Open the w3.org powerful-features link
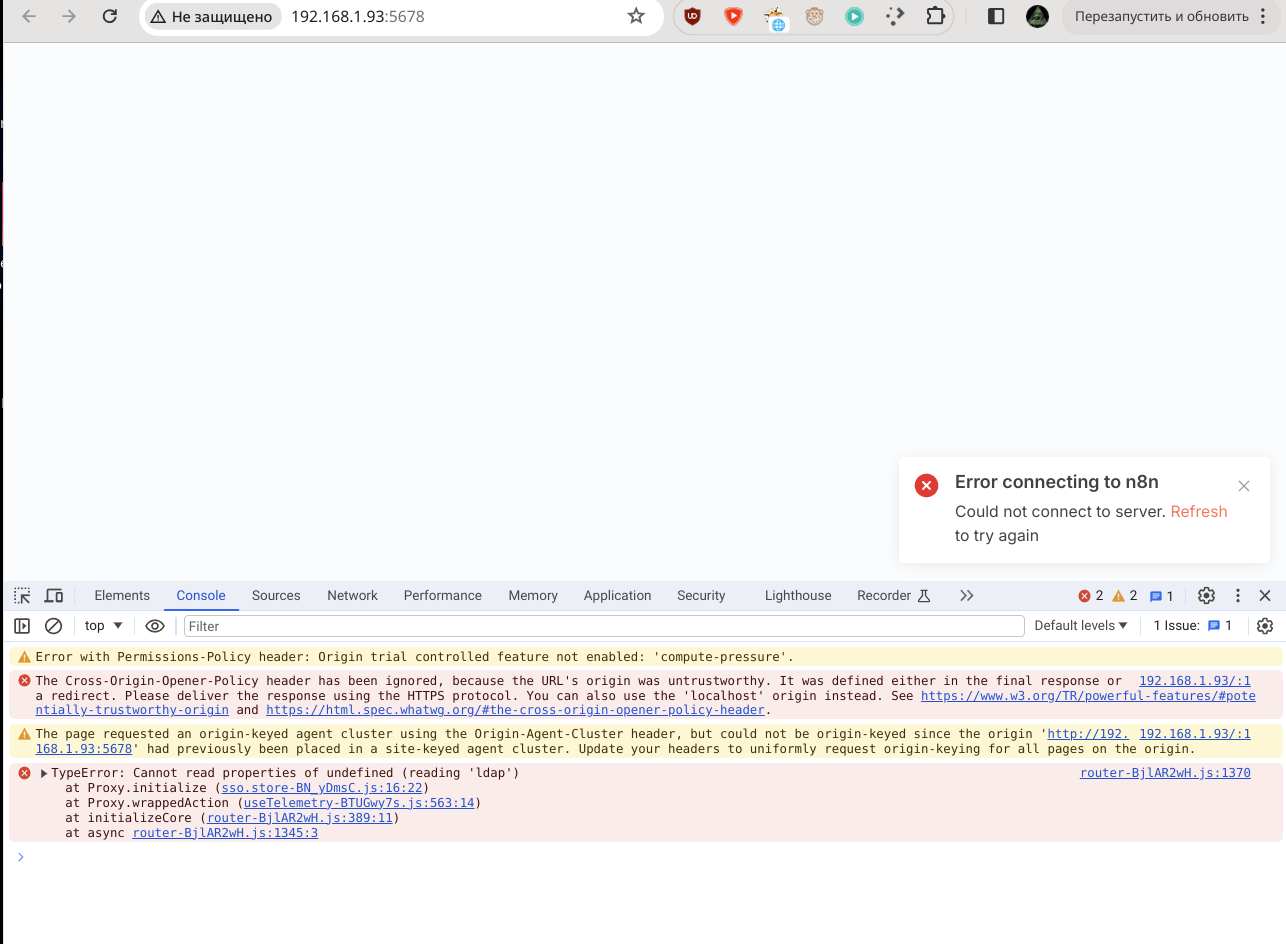Image resolution: width=1286 pixels, height=944 pixels. click(x=1088, y=696)
